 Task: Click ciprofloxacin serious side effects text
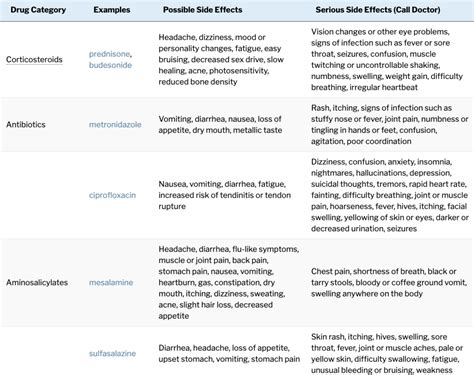click(x=390, y=195)
